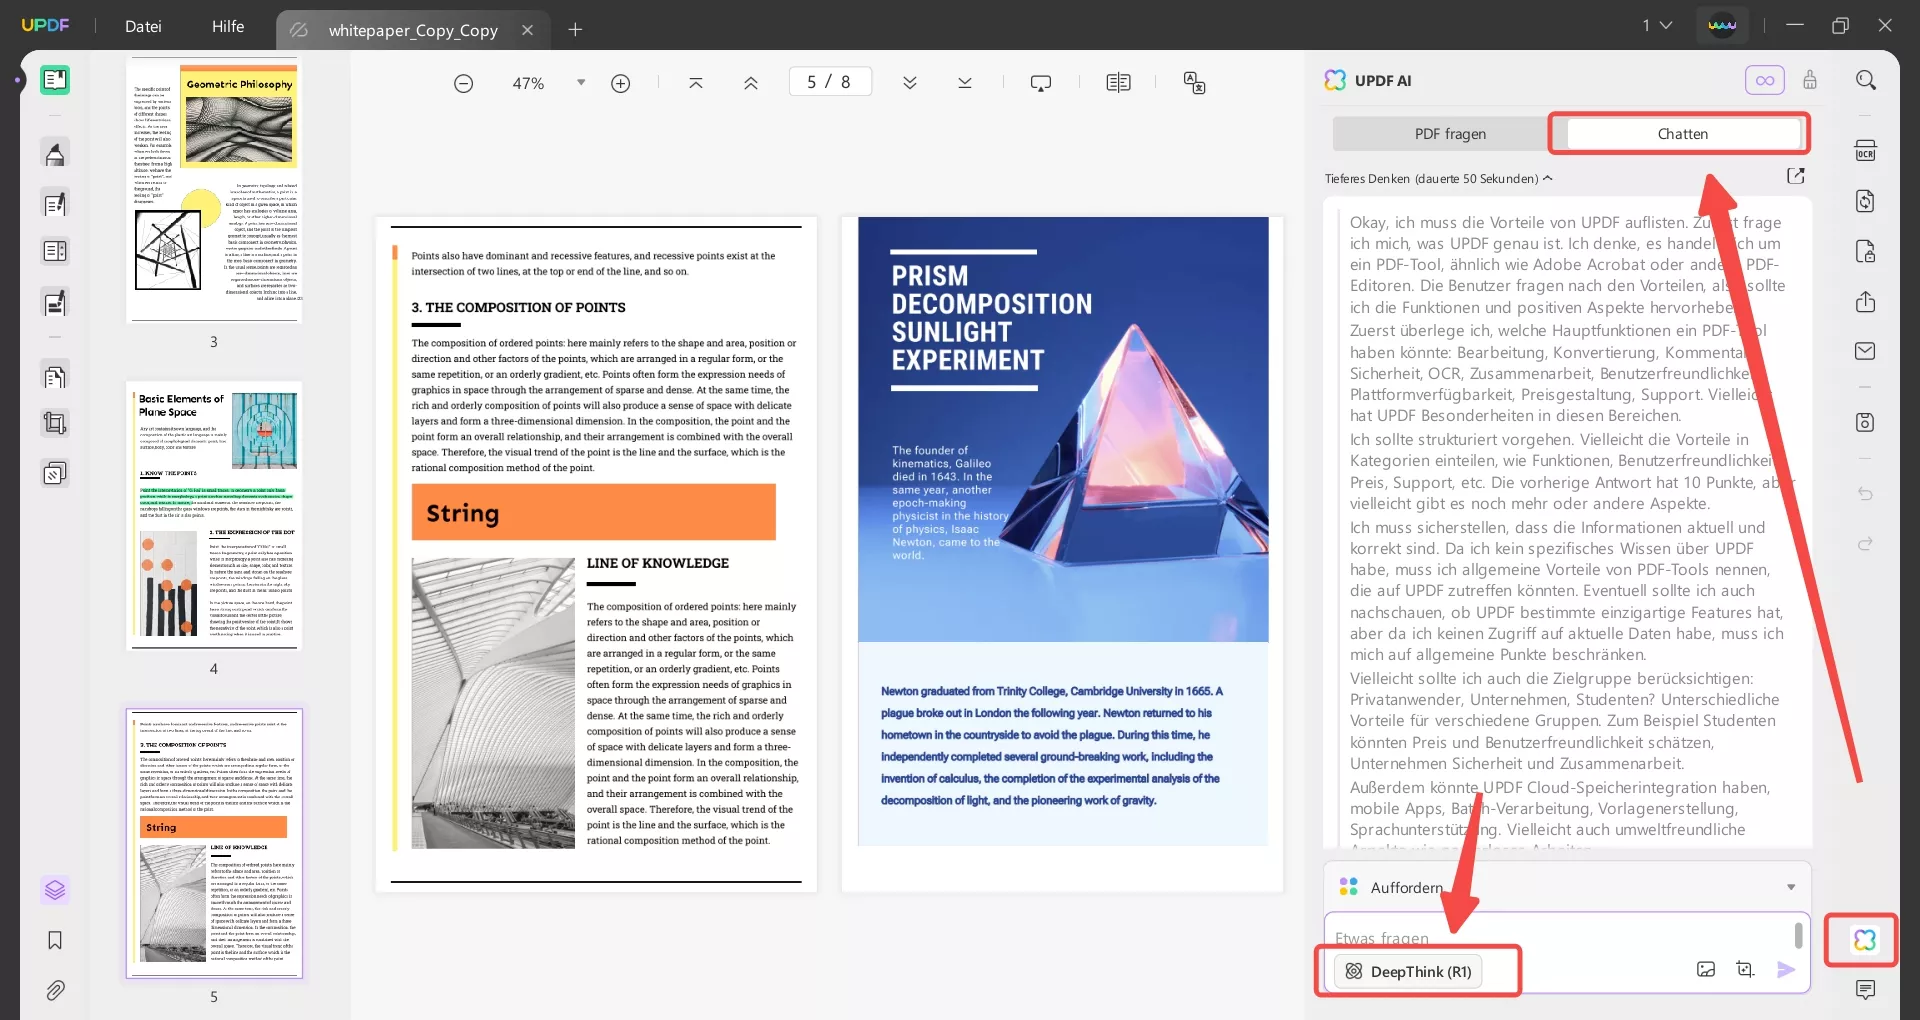Open the page crop tool

pyautogui.click(x=55, y=422)
